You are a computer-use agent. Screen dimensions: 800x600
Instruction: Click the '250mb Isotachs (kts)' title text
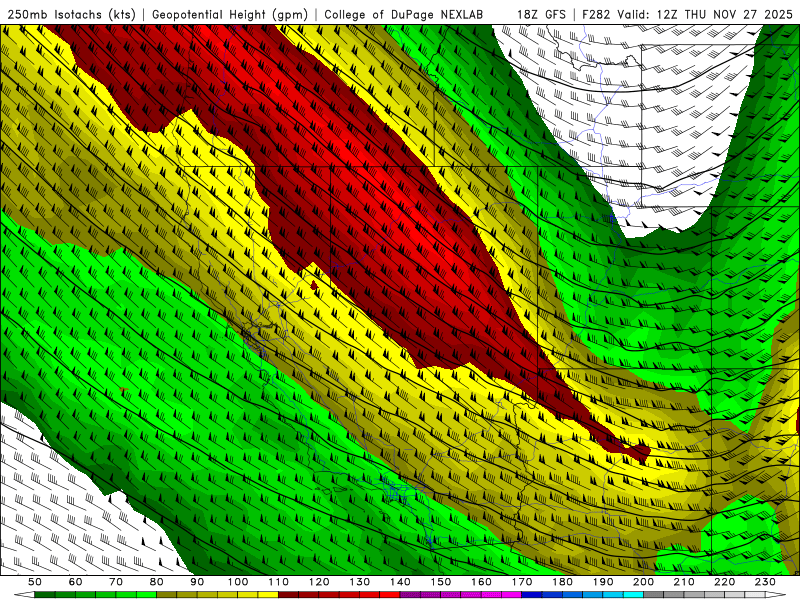point(71,14)
